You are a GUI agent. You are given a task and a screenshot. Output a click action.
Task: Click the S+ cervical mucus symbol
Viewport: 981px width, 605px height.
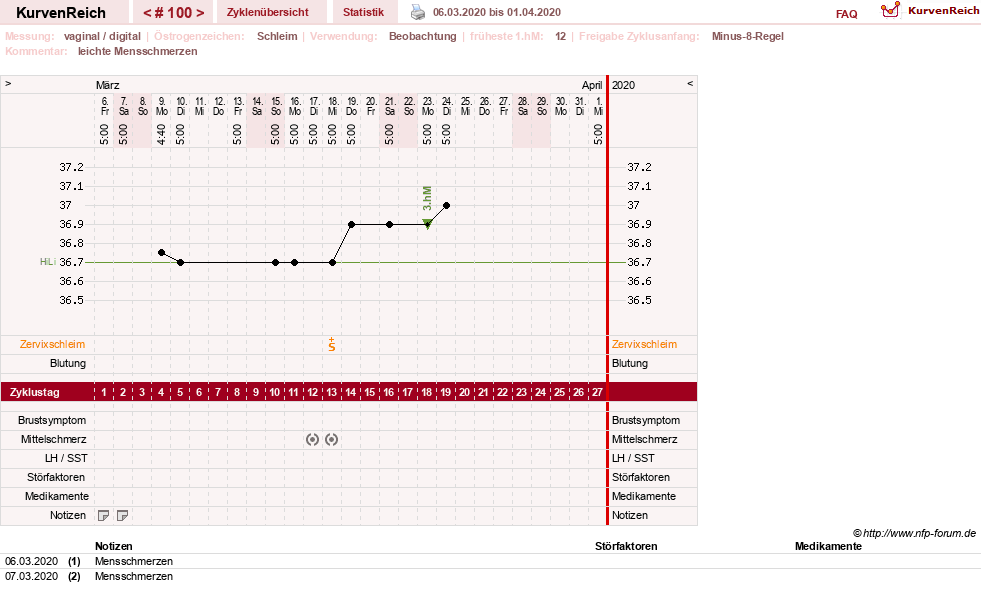click(x=332, y=344)
